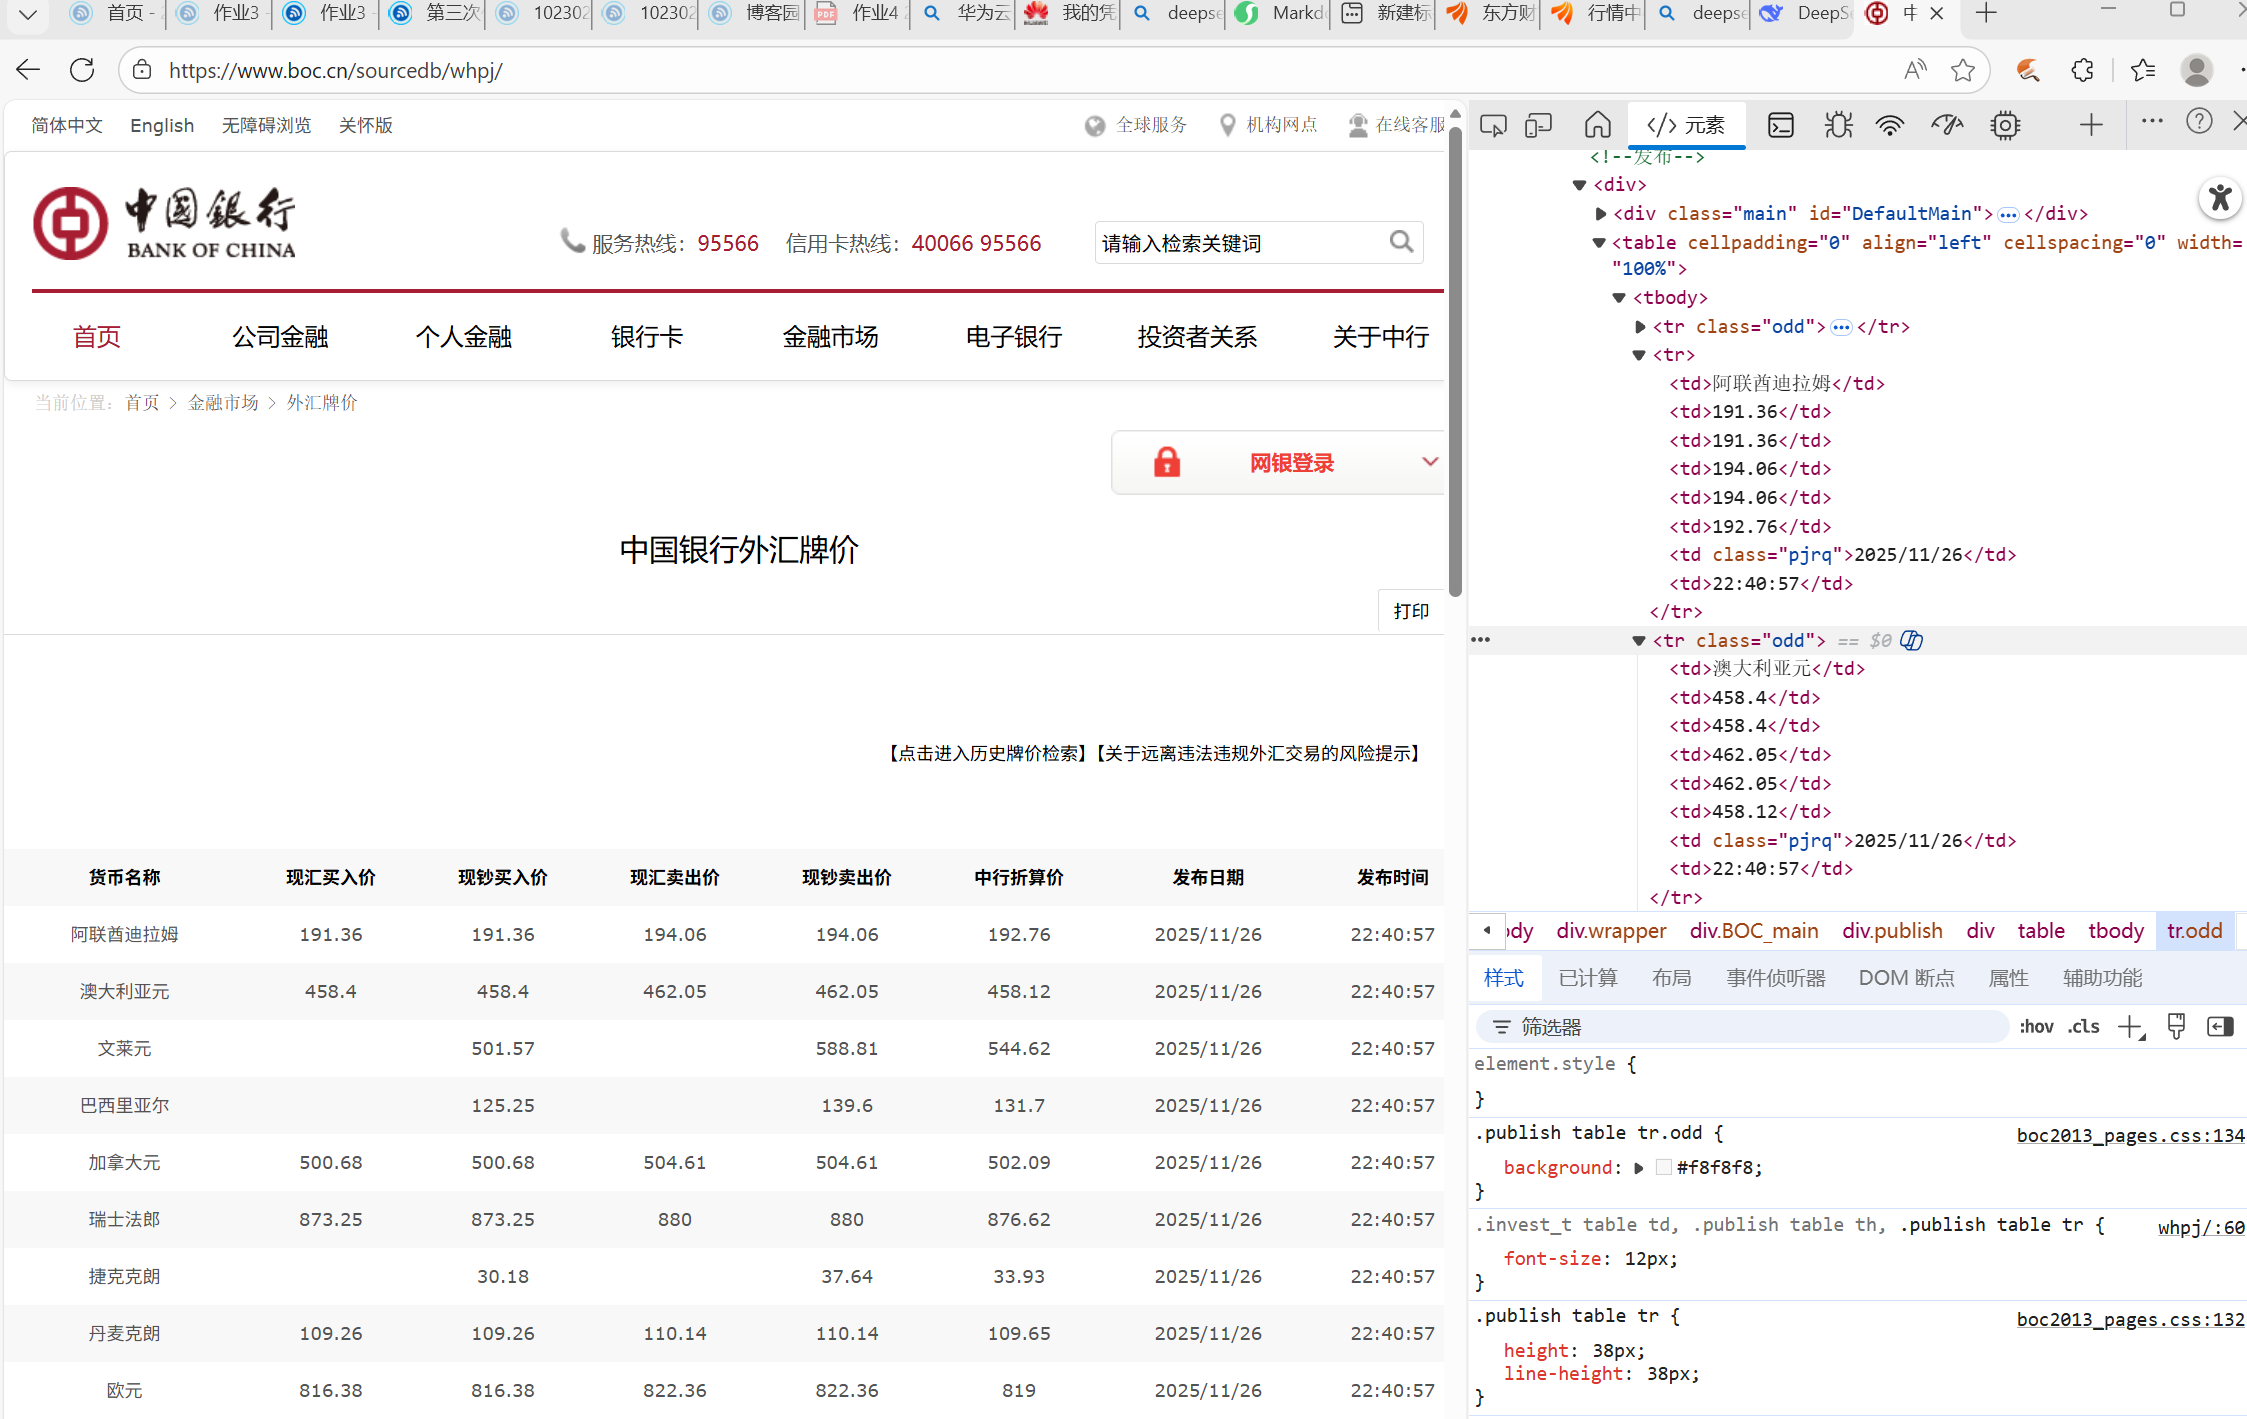
Task: Click the site search magnifier icon
Action: pos(1401,242)
